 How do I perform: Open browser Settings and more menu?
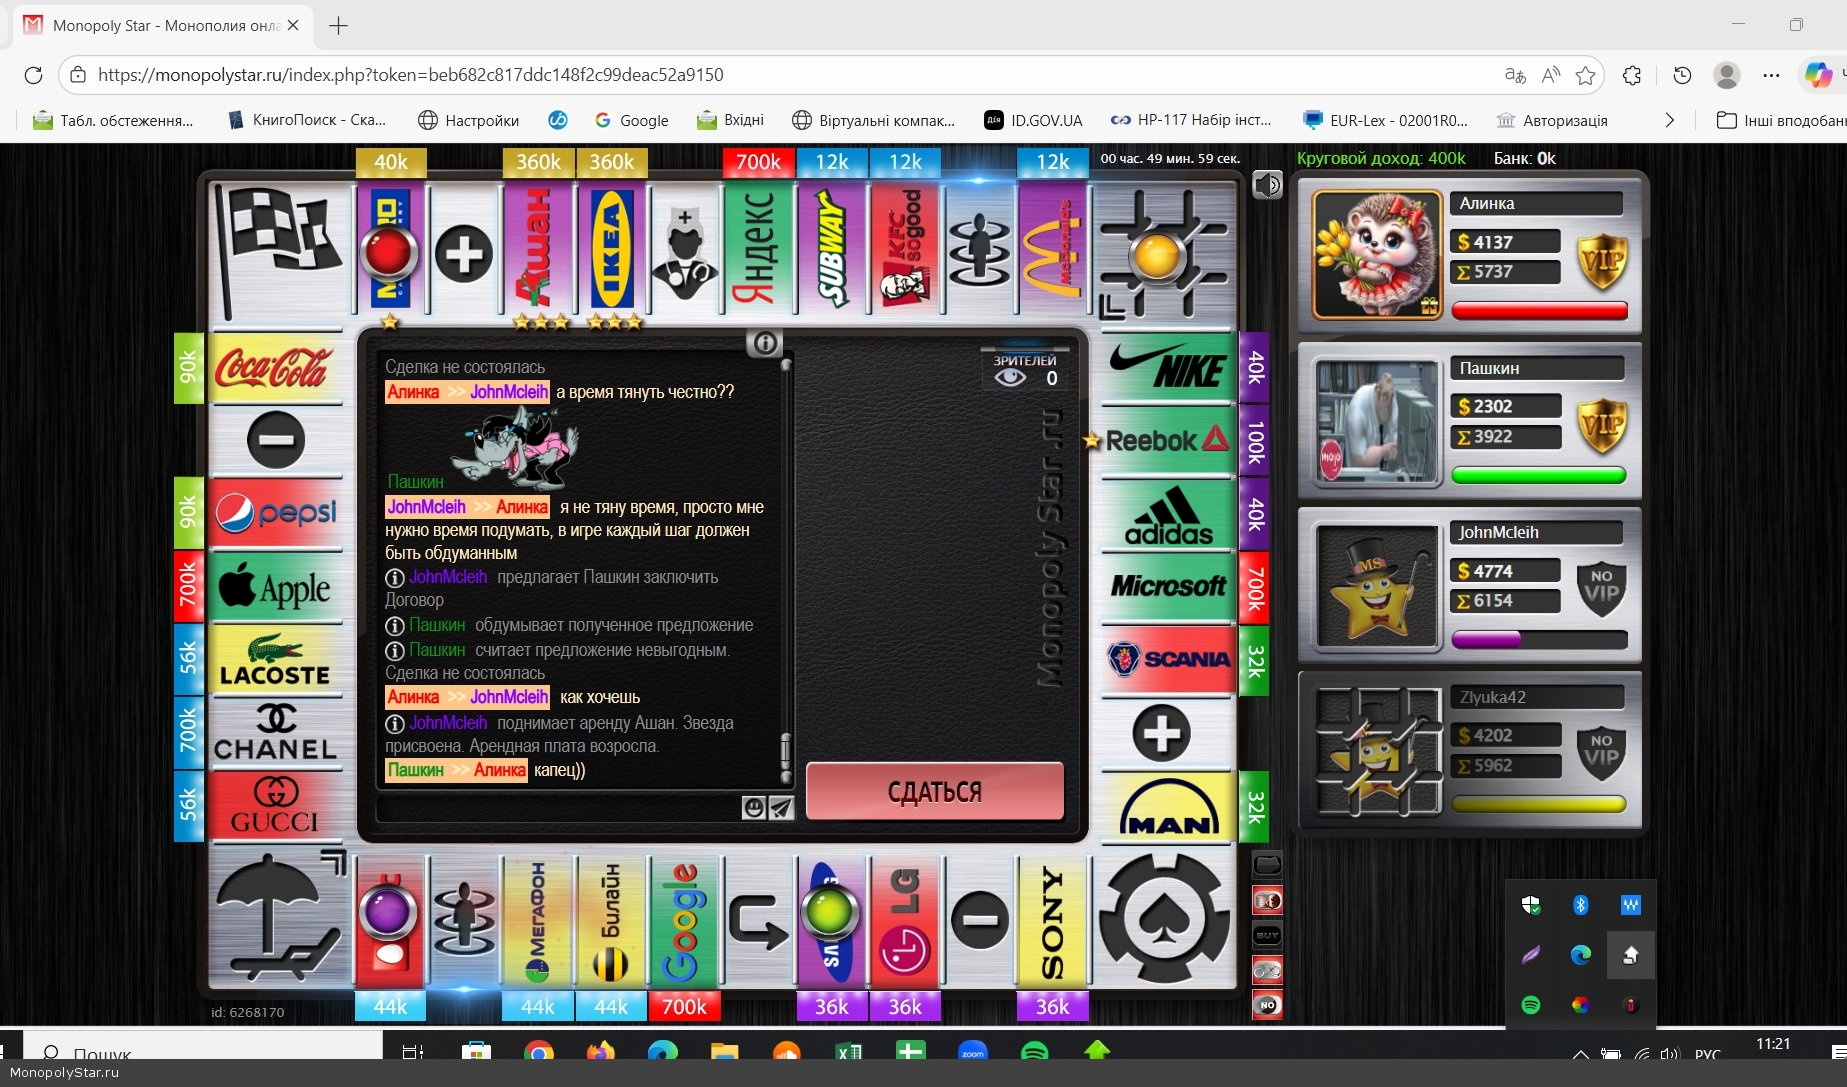(x=1771, y=75)
